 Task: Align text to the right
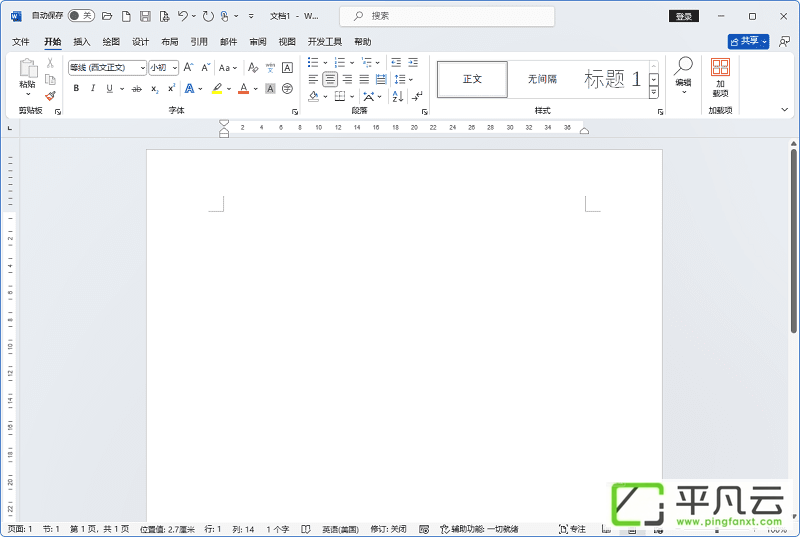(347, 79)
